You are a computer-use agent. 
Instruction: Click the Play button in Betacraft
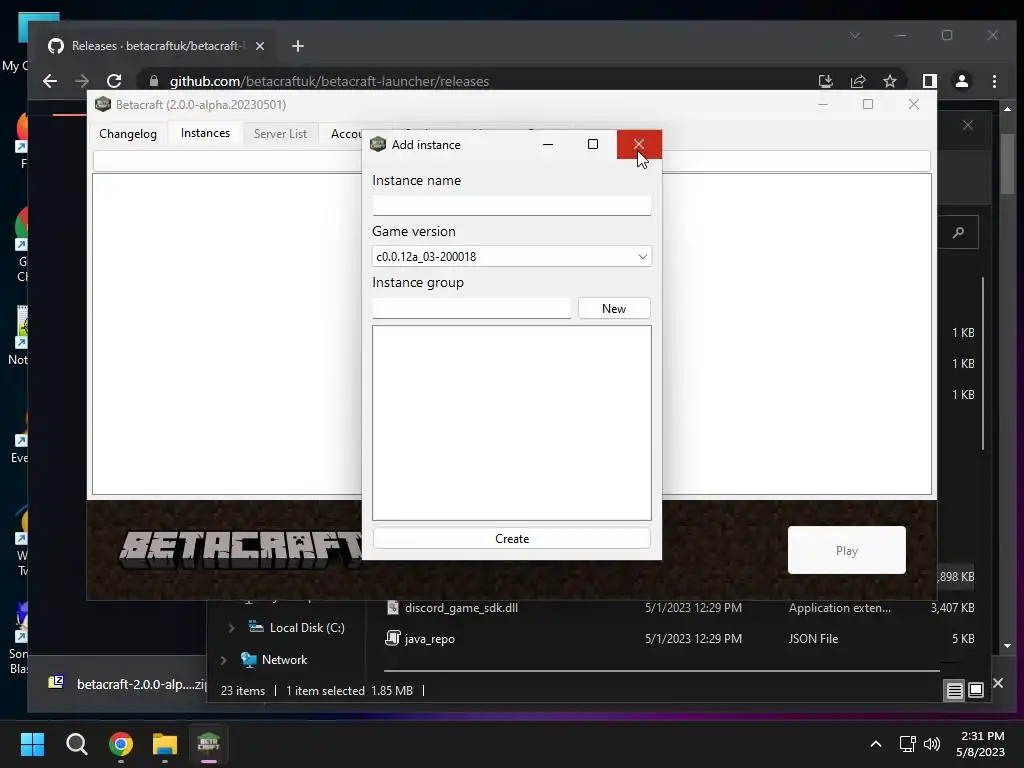[x=846, y=551]
